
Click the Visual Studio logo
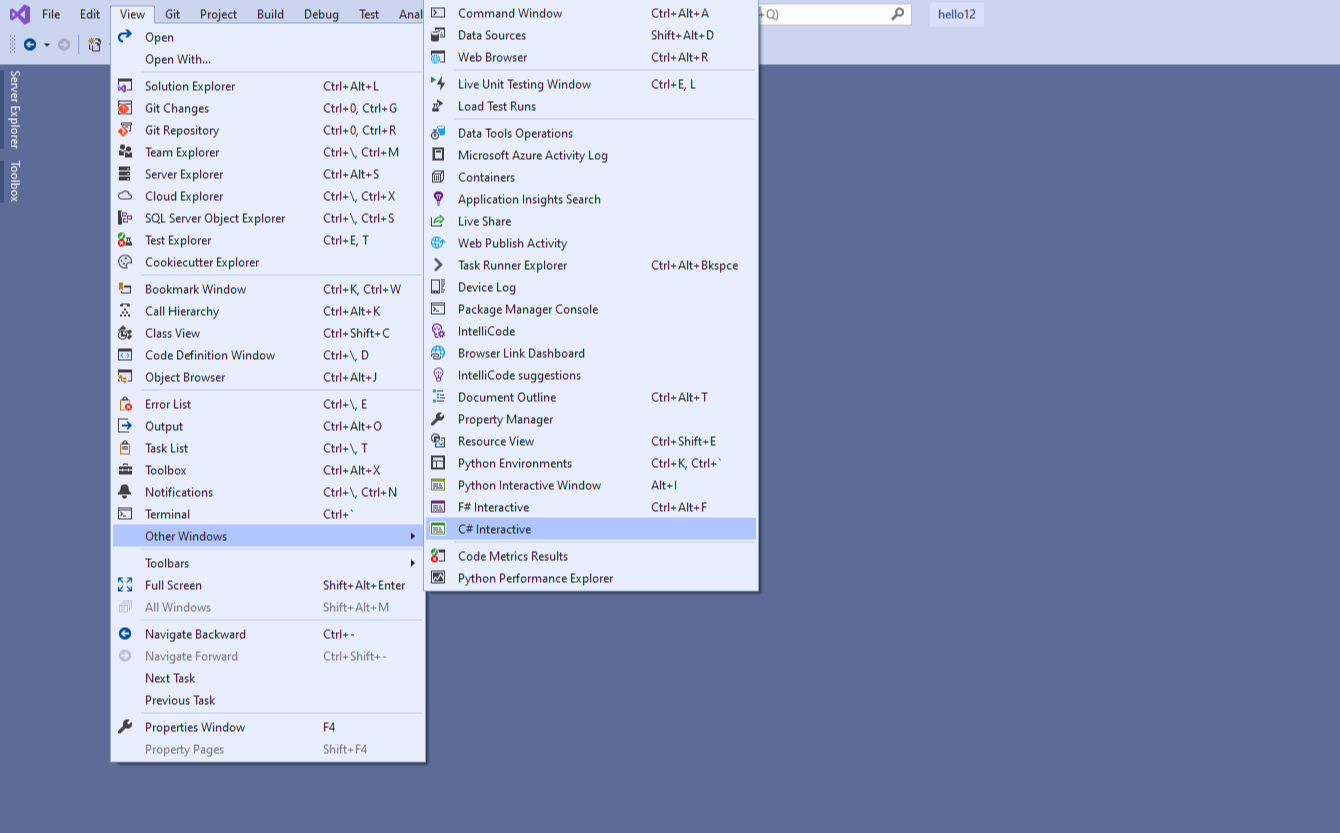[18, 14]
